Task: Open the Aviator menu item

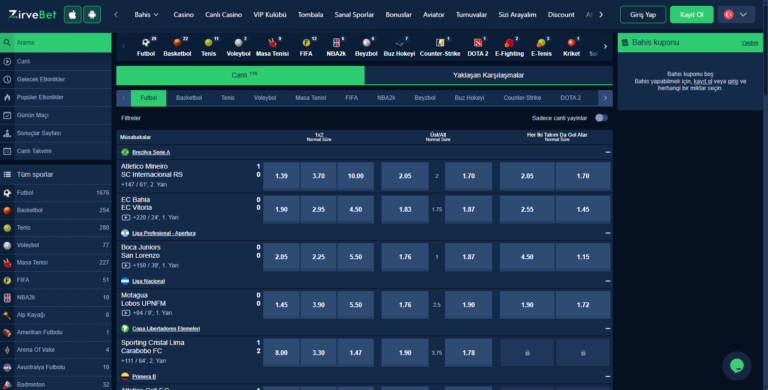Action: (433, 15)
